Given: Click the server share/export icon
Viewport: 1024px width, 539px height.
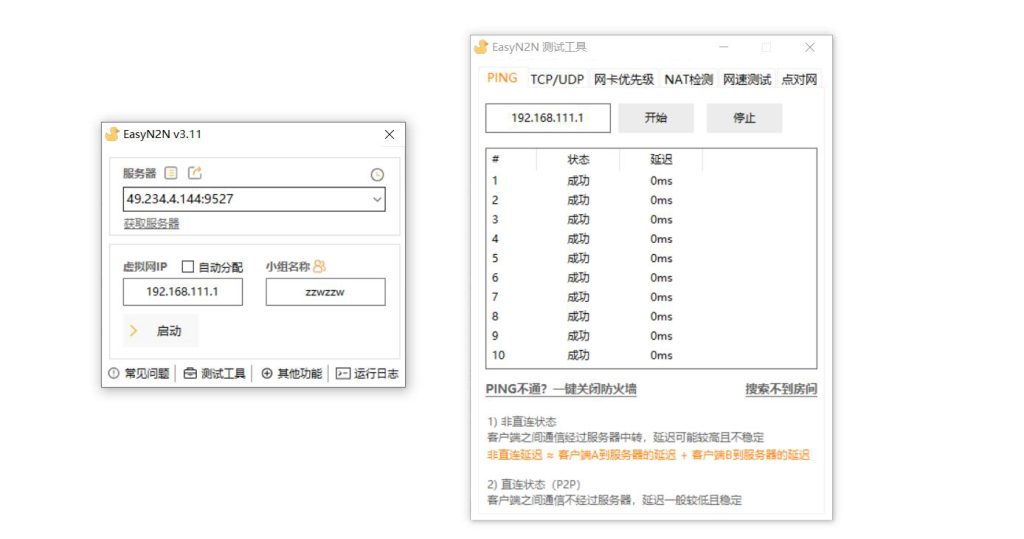Looking at the screenshot, I should [194, 173].
